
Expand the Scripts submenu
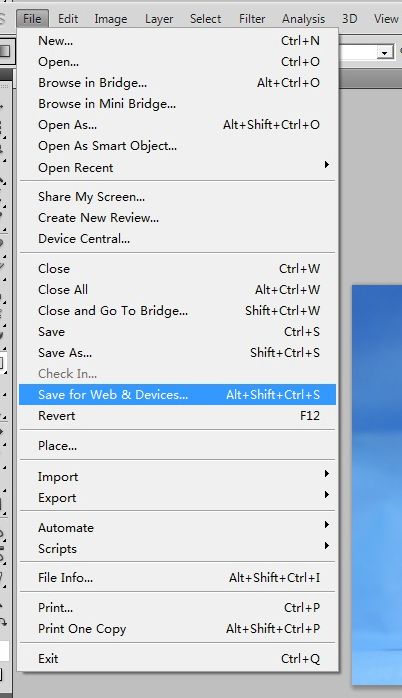pyautogui.click(x=177, y=548)
